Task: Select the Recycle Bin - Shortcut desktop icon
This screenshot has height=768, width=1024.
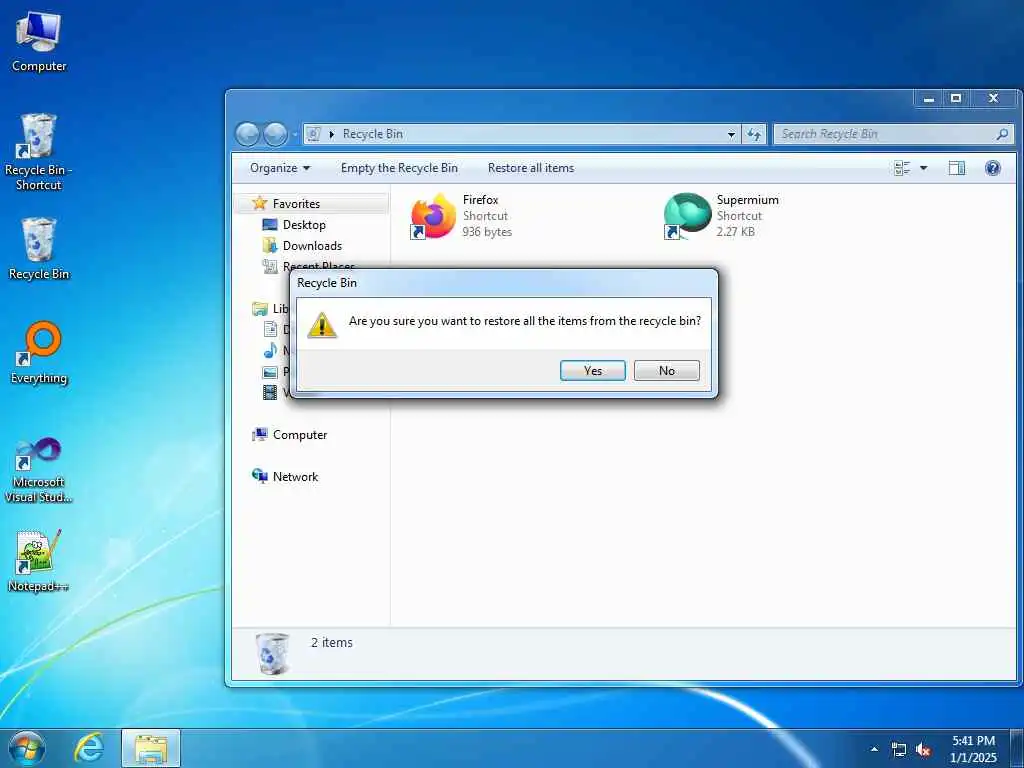Action: [38, 152]
